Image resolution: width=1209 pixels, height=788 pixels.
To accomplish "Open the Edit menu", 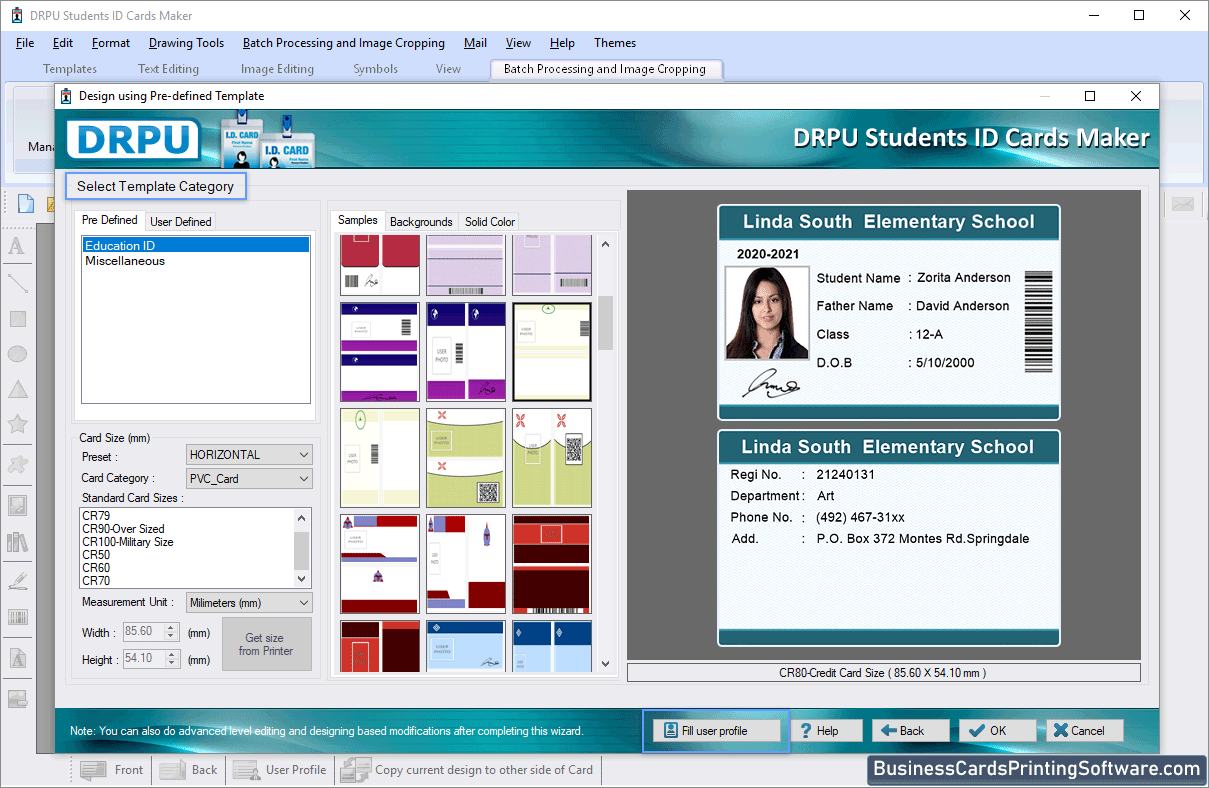I will click(63, 43).
